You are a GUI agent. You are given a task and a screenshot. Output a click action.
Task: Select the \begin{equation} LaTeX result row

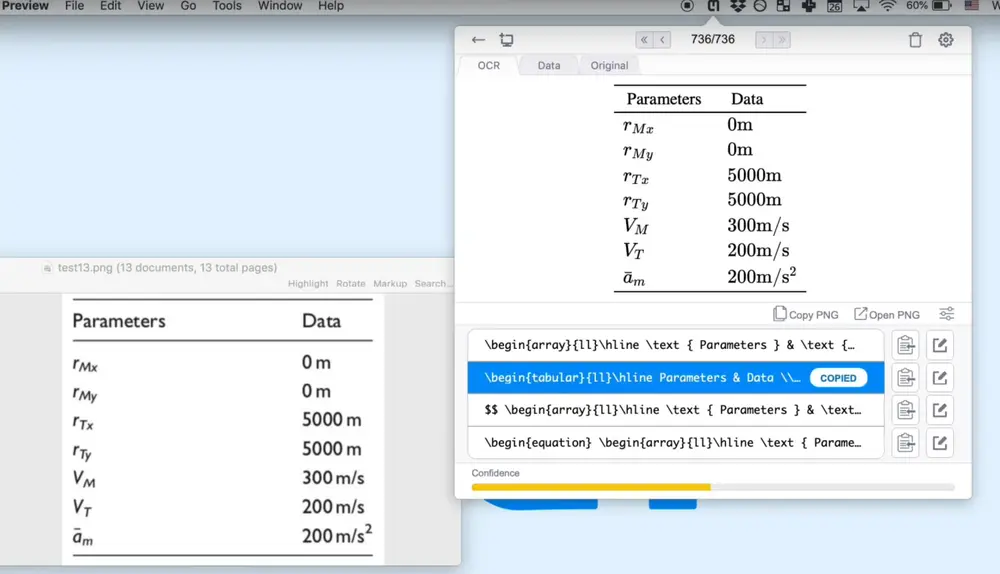click(x=675, y=442)
